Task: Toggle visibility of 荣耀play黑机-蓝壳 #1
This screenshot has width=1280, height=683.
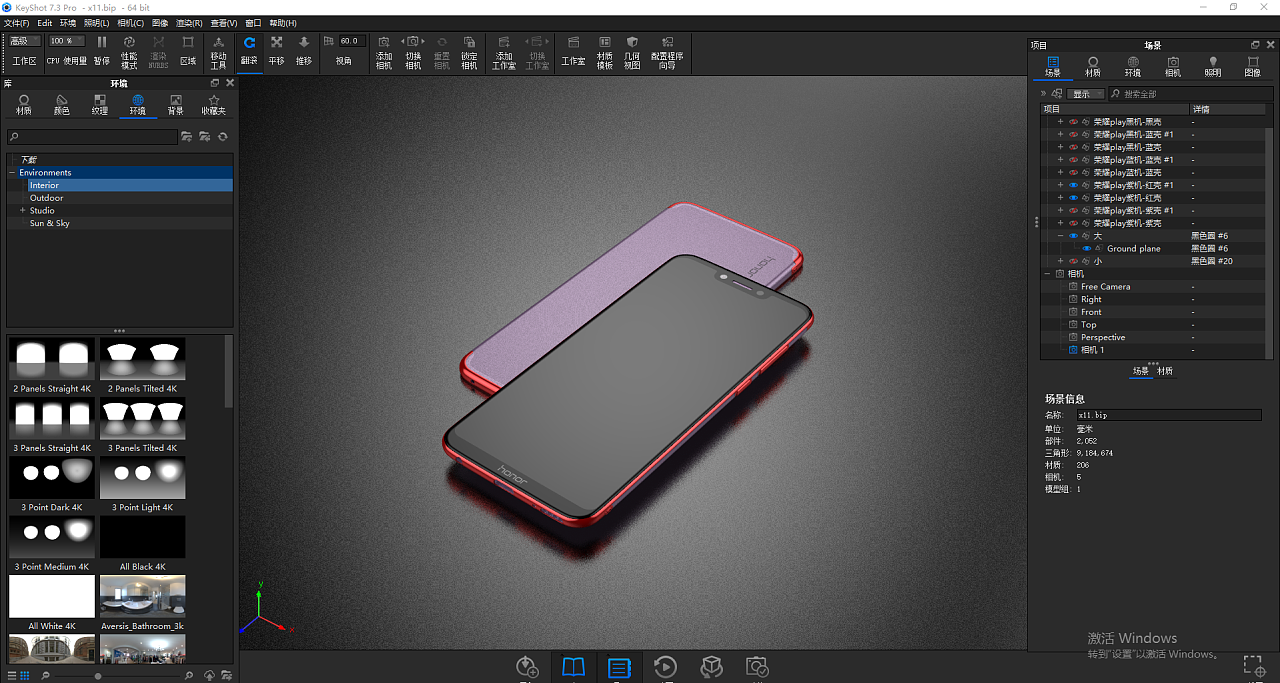Action: pyautogui.click(x=1073, y=134)
